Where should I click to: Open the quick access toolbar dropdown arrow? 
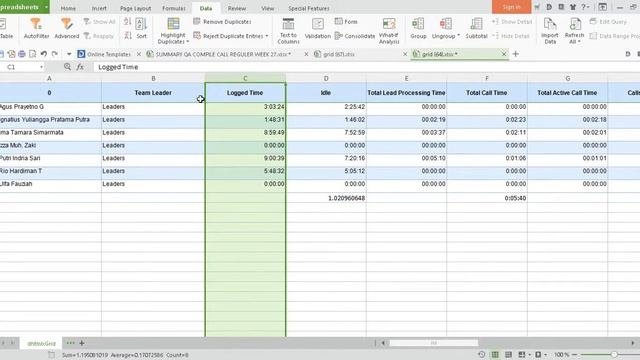click(69, 54)
